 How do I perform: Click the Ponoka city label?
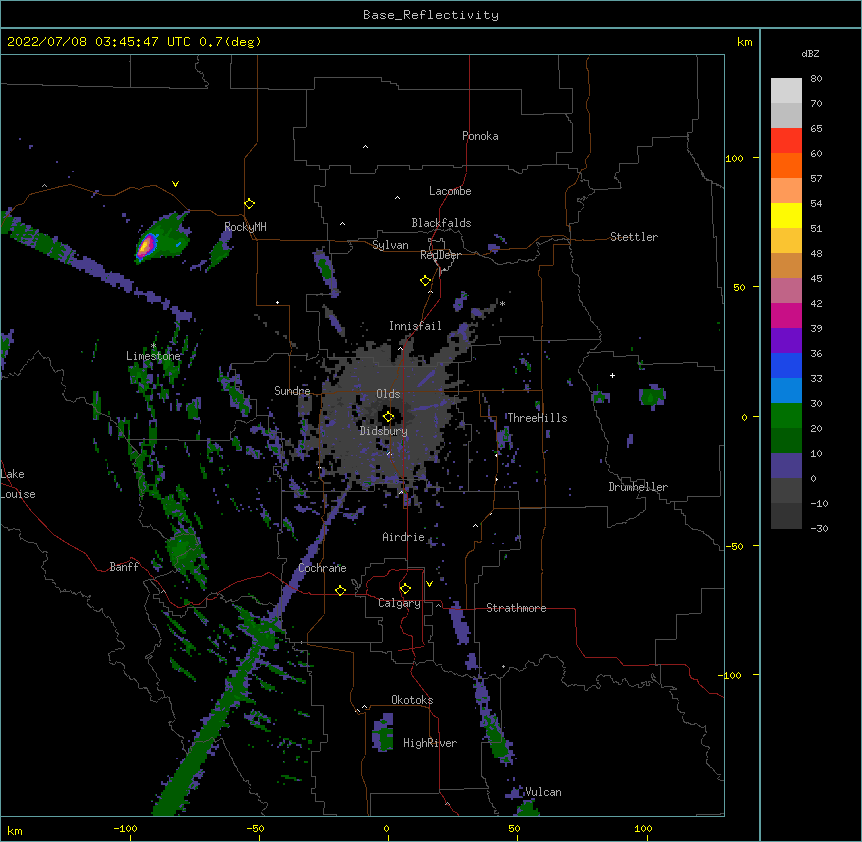(x=480, y=136)
